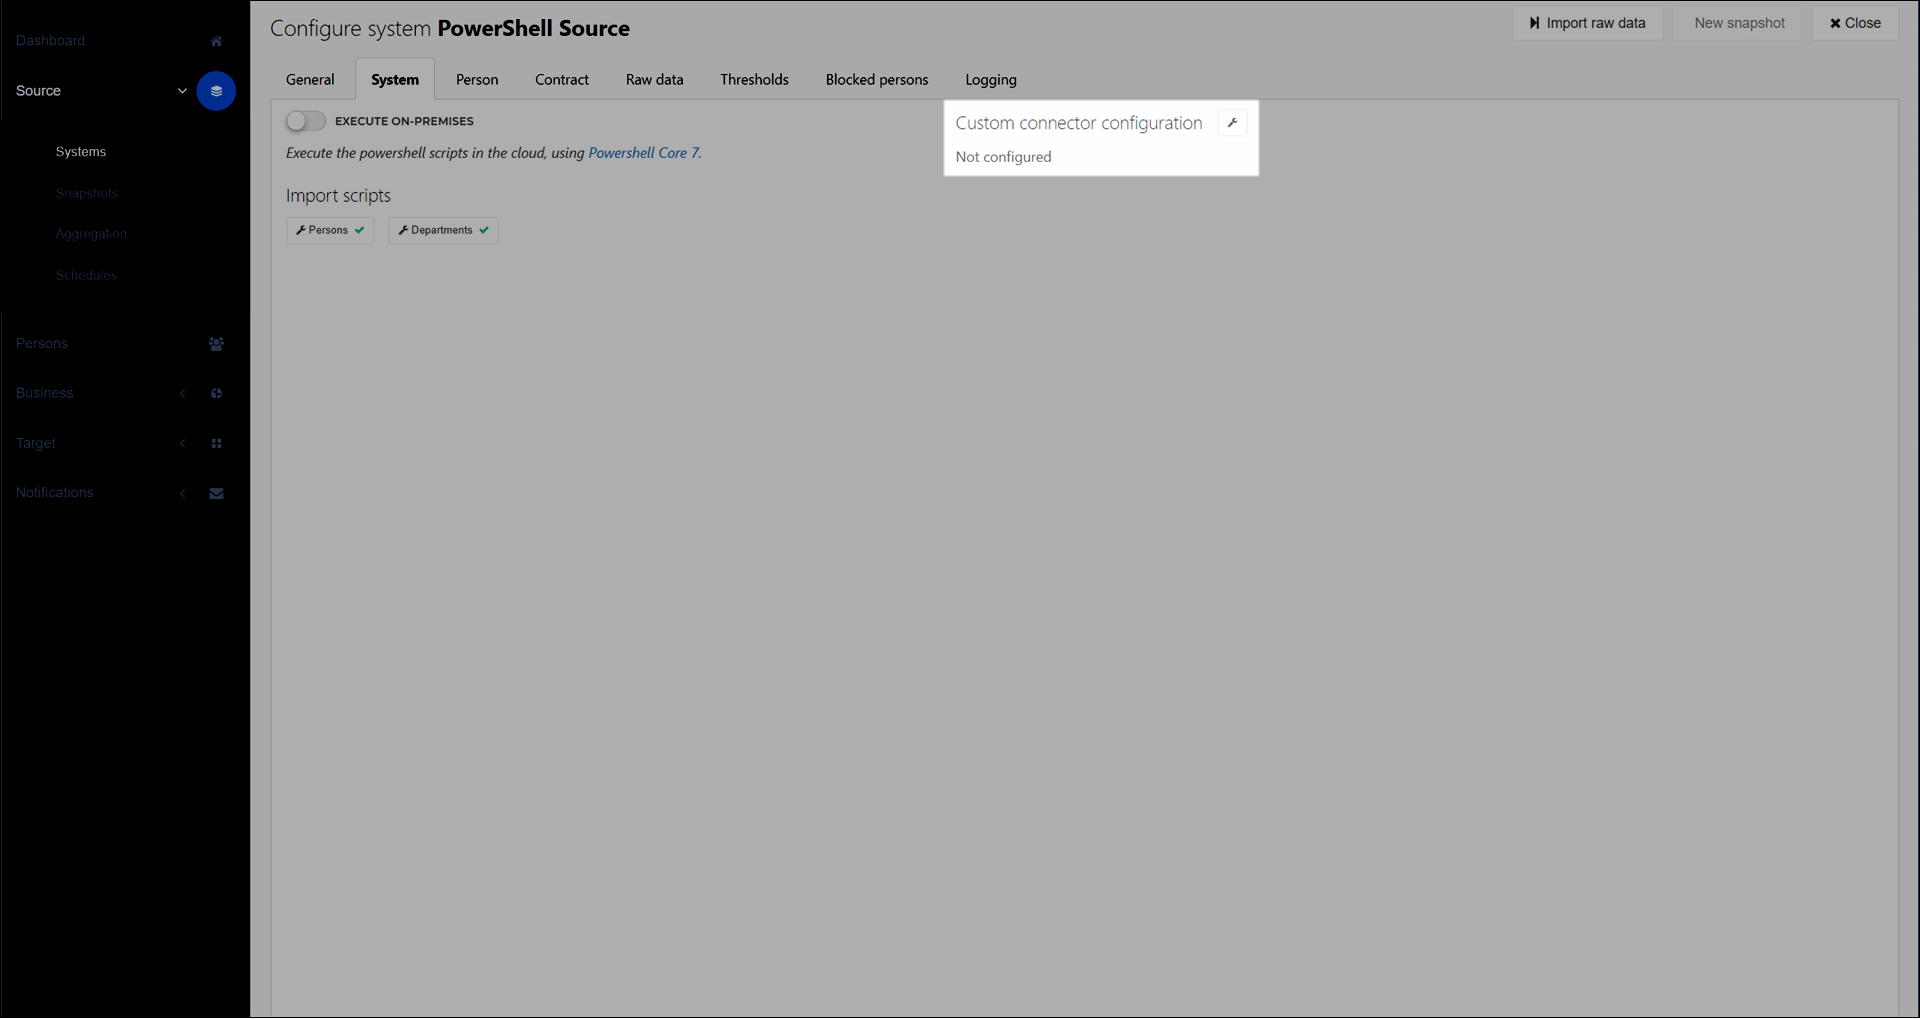Click the New snapshot button

pos(1739,23)
